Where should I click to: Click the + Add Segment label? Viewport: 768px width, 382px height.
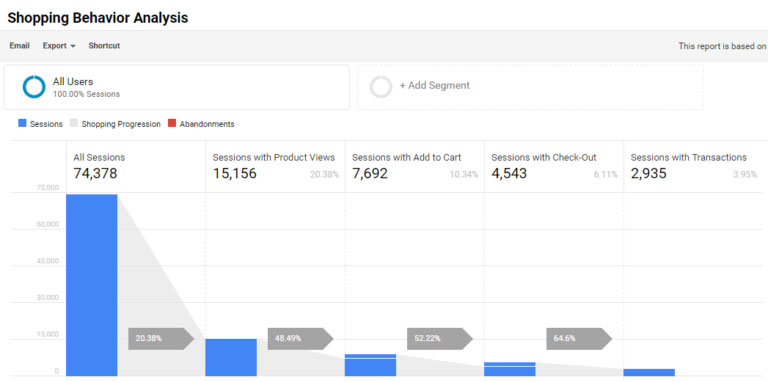434,85
